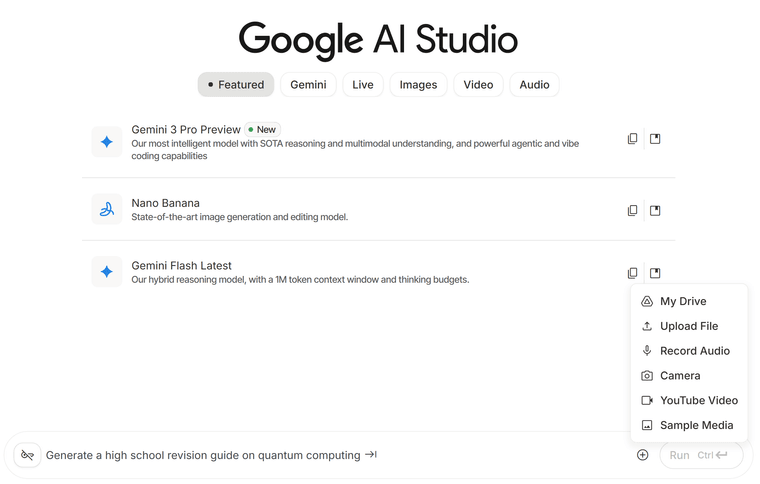Open documentation icon for Gemini Flash Latest
This screenshot has height=484, width=760.
pyautogui.click(x=655, y=273)
